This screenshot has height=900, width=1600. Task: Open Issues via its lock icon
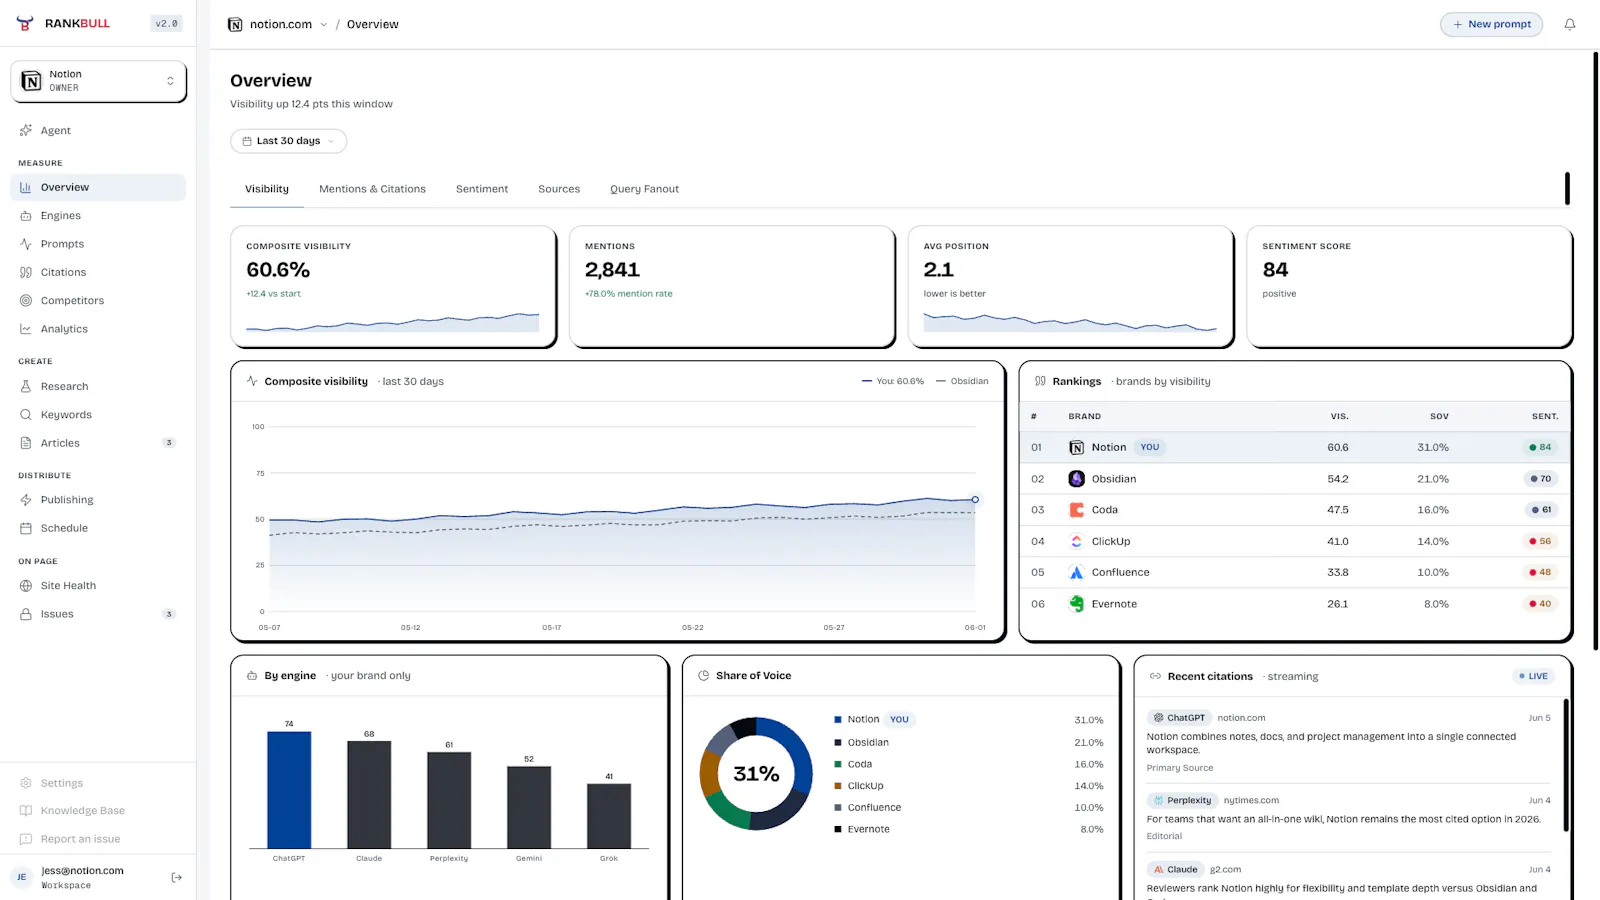[26, 614]
